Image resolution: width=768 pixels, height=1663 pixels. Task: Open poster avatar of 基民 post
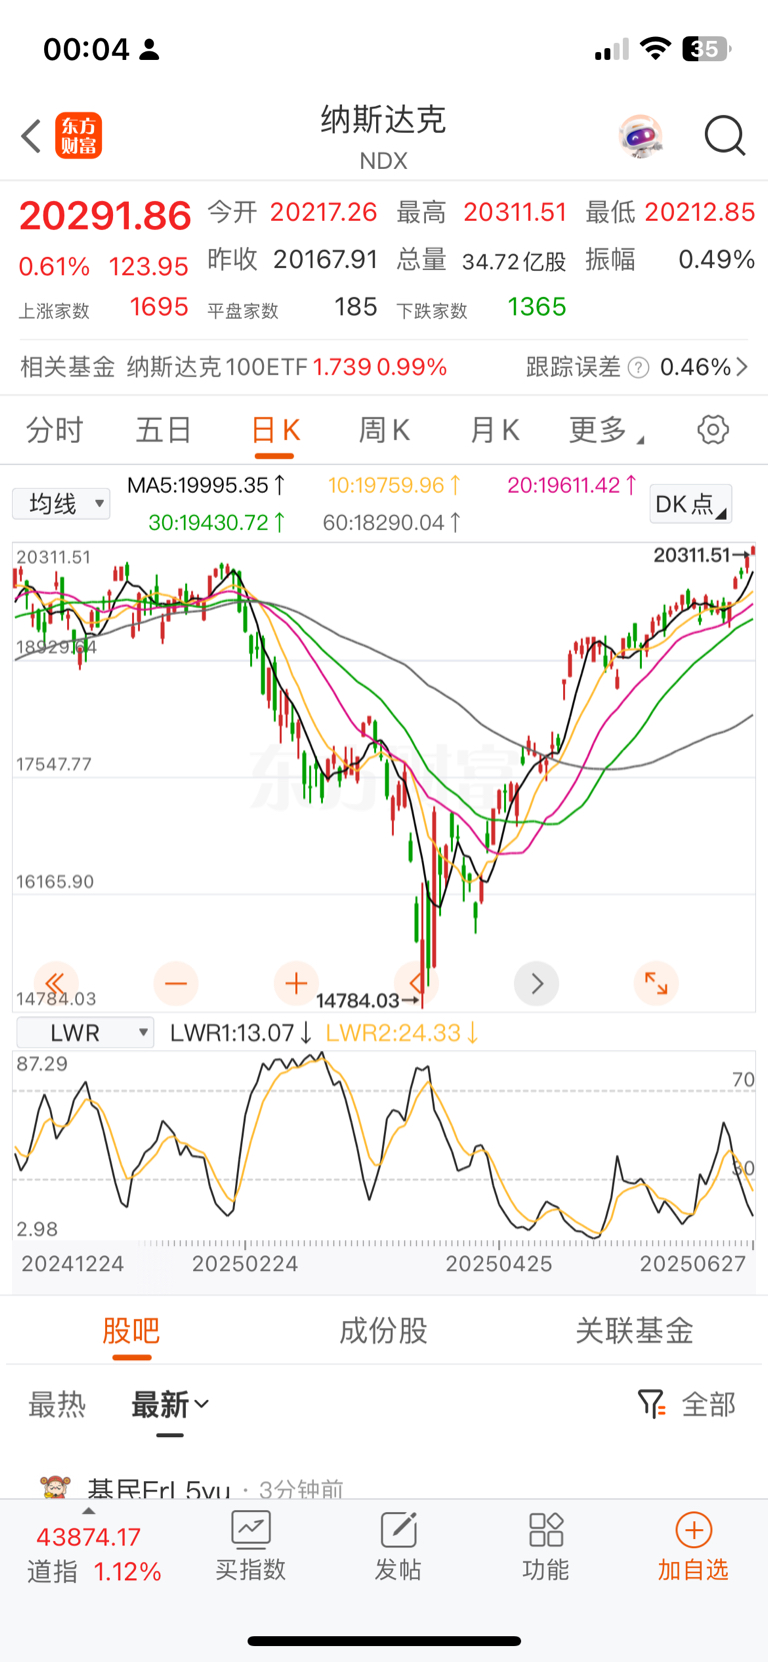coord(56,1486)
